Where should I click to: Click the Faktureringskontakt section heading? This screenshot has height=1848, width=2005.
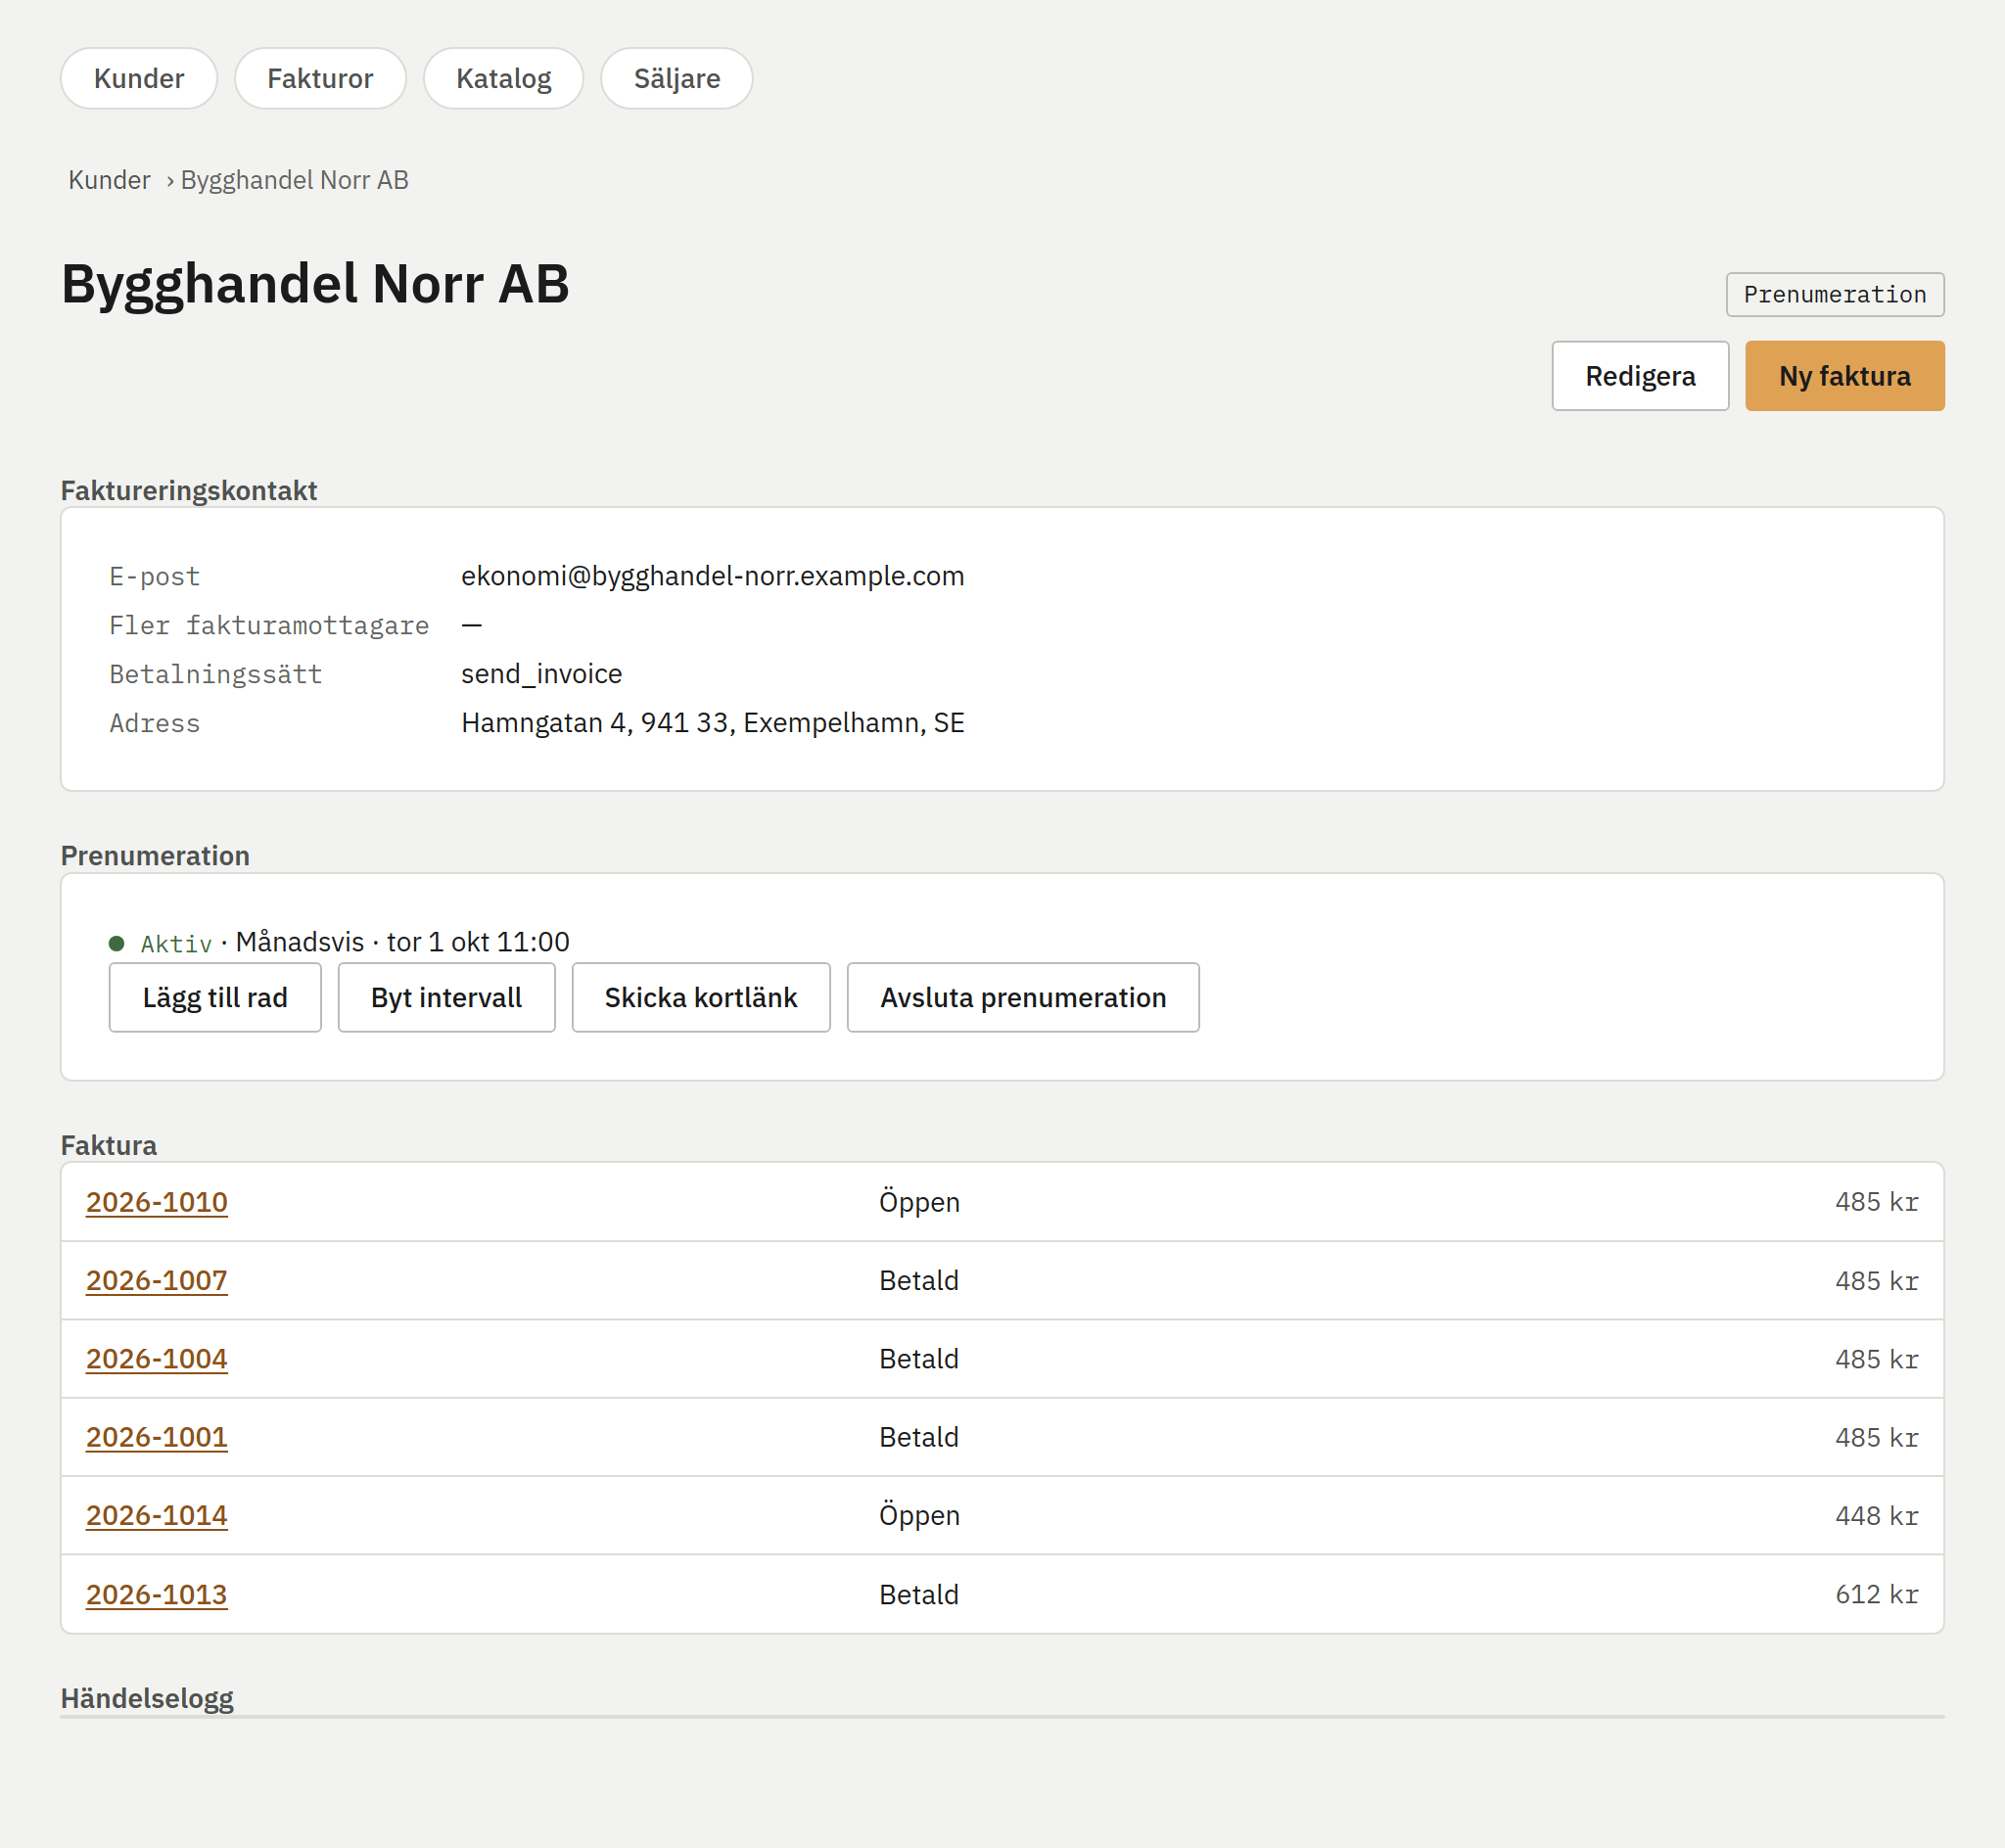(x=189, y=490)
